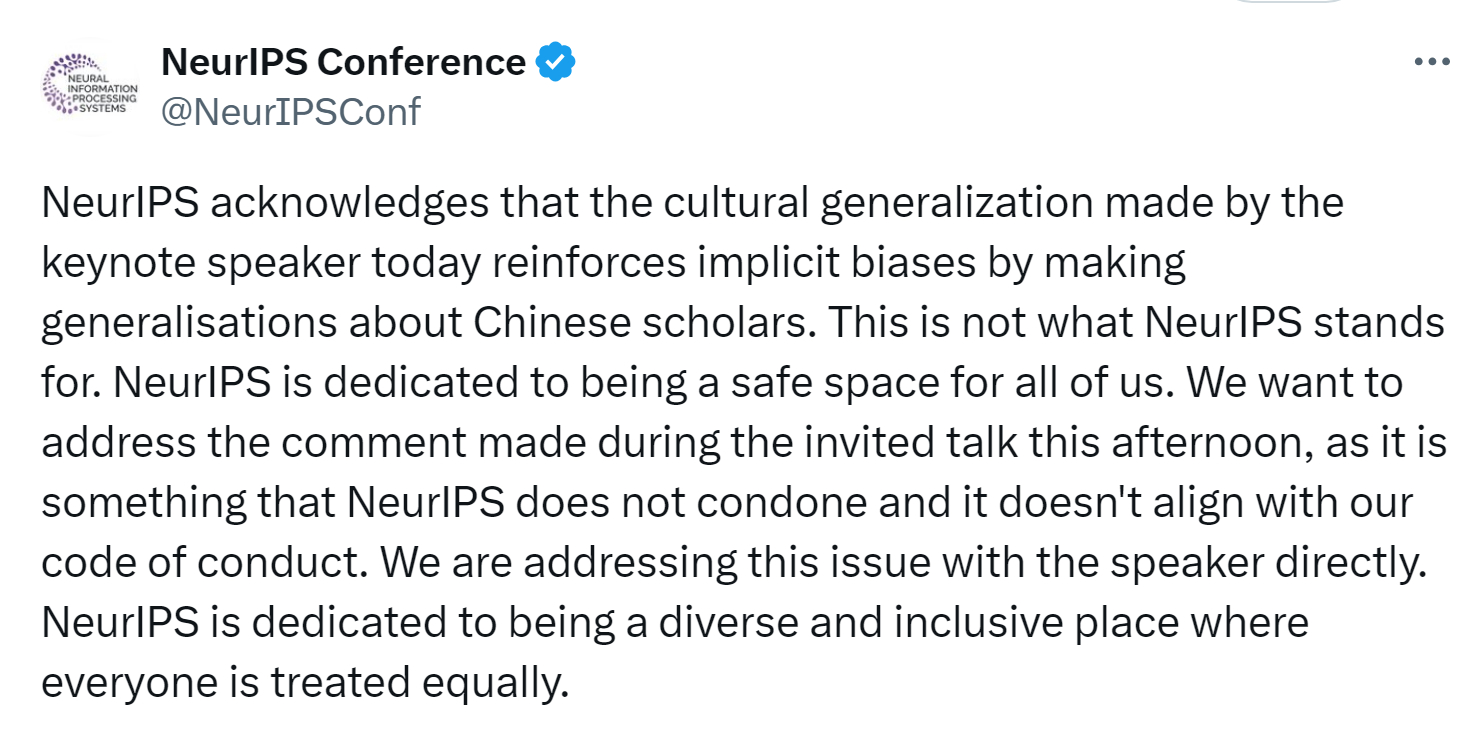Click the first word 'NeurIPS' of the tweet body
The height and width of the screenshot is (729, 1481).
point(120,204)
